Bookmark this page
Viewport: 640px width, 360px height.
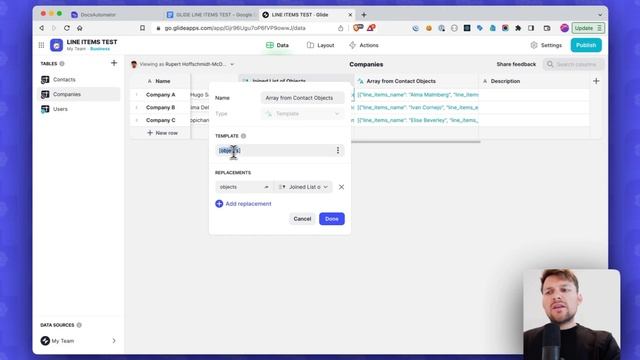(x=142, y=28)
